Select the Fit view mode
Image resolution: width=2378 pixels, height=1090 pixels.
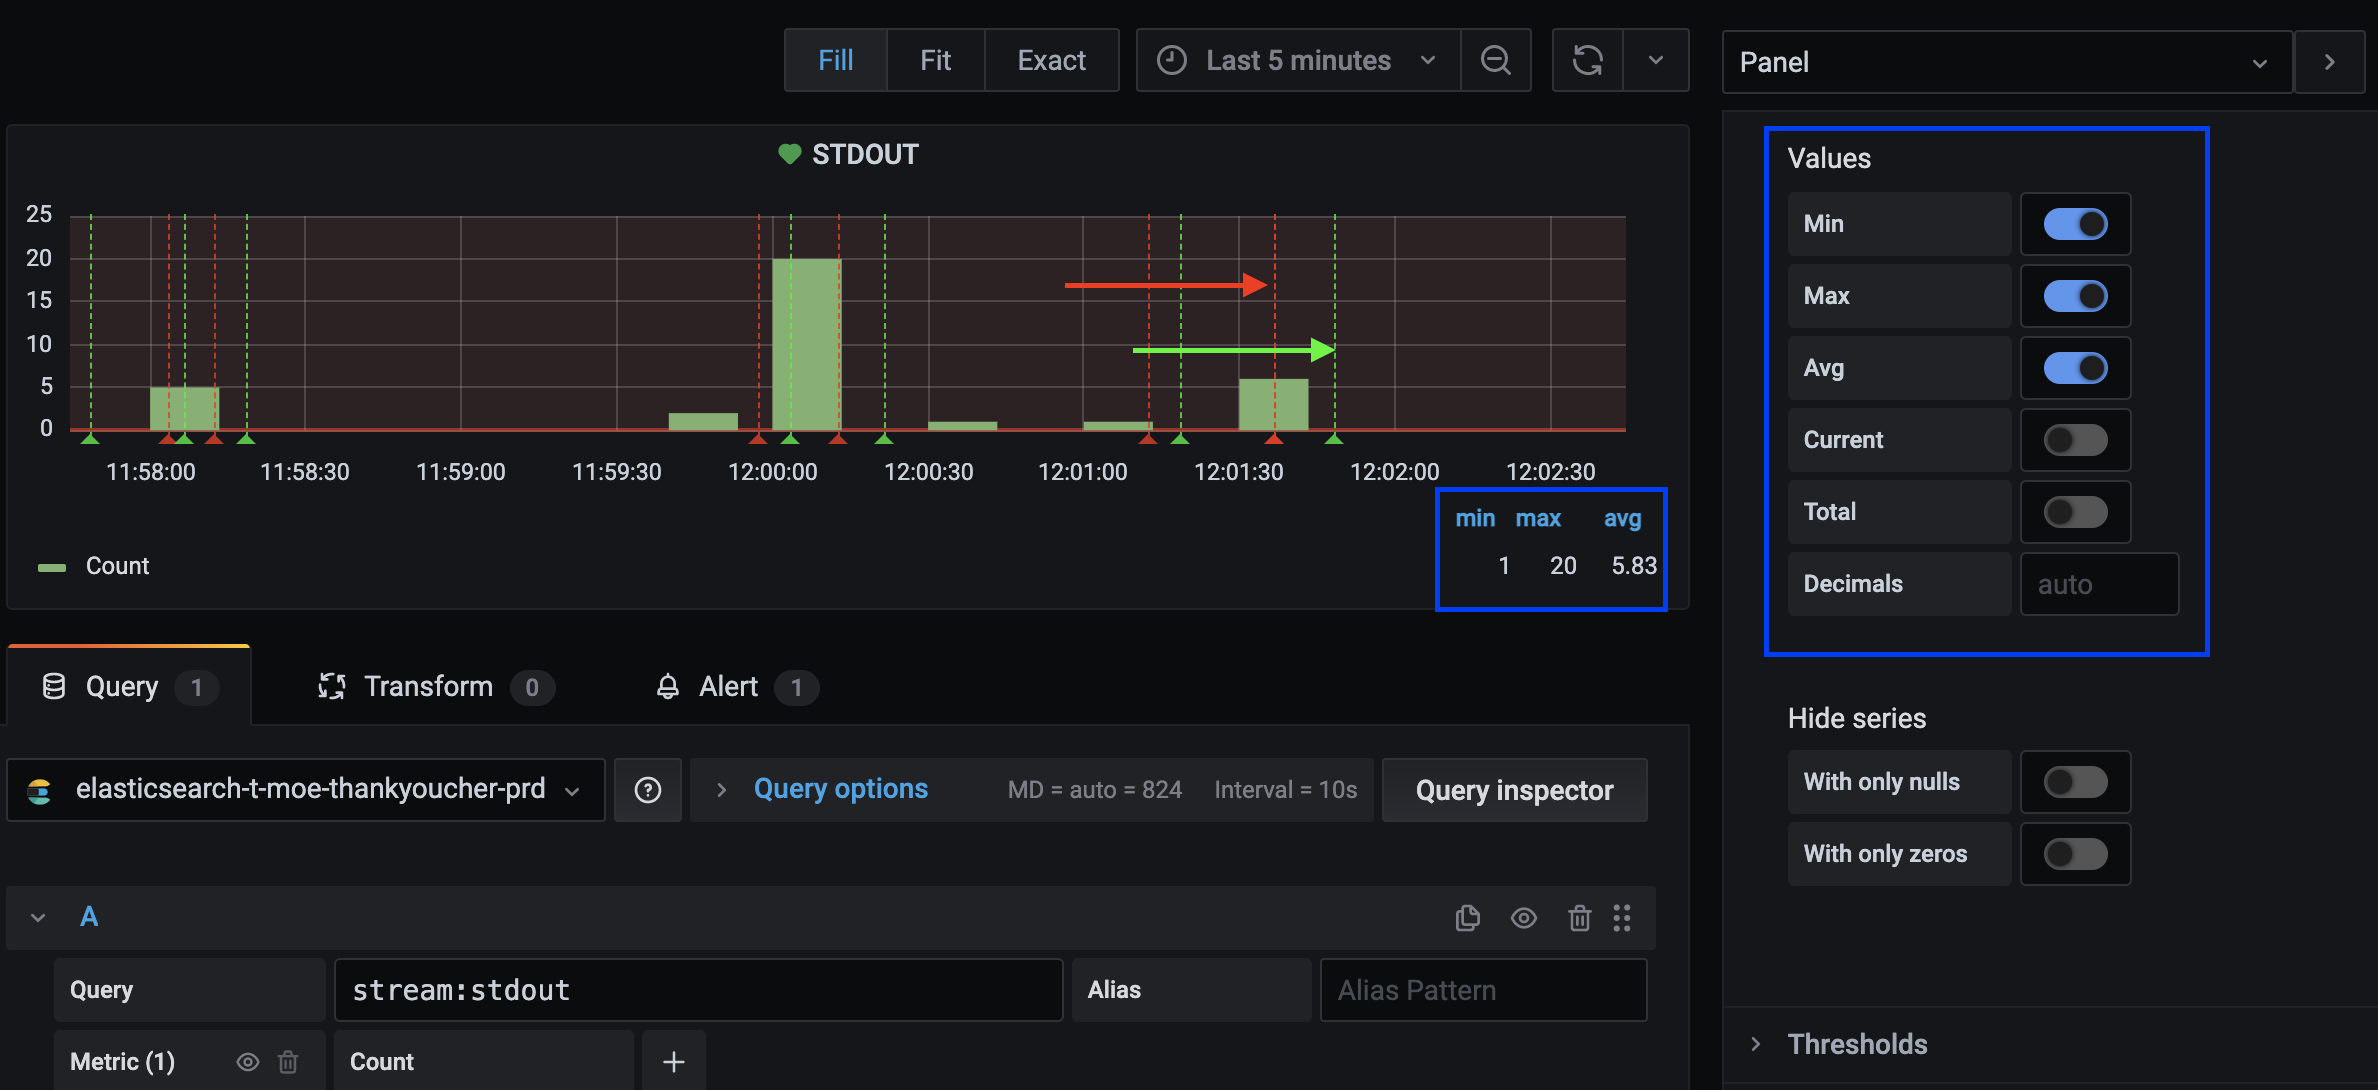[x=936, y=61]
